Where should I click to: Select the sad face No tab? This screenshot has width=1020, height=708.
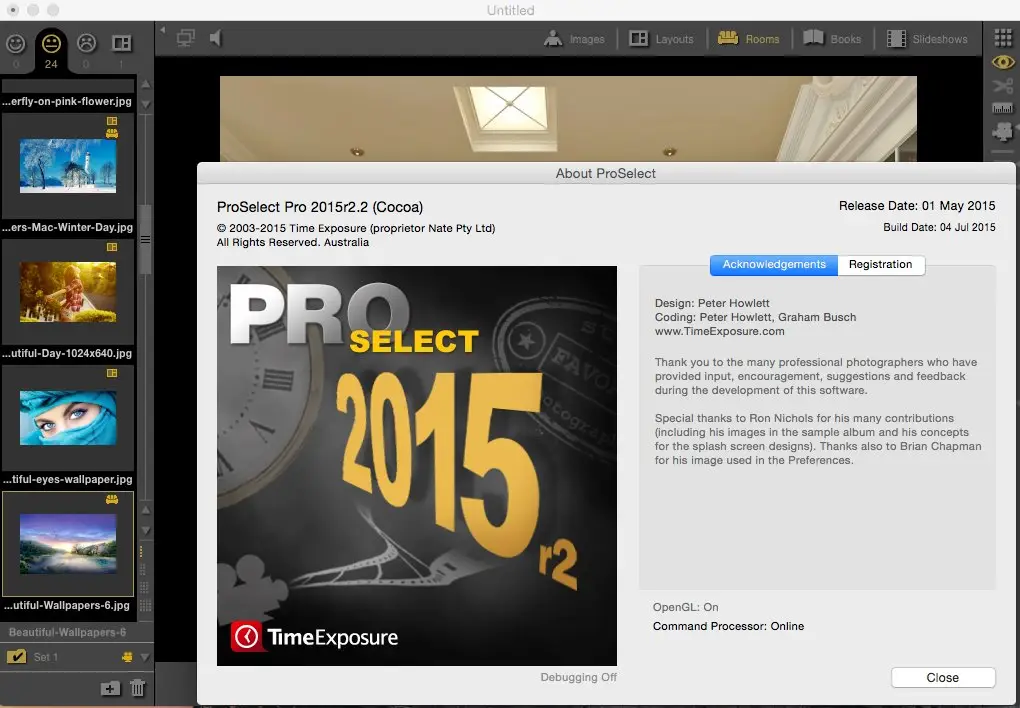[86, 44]
